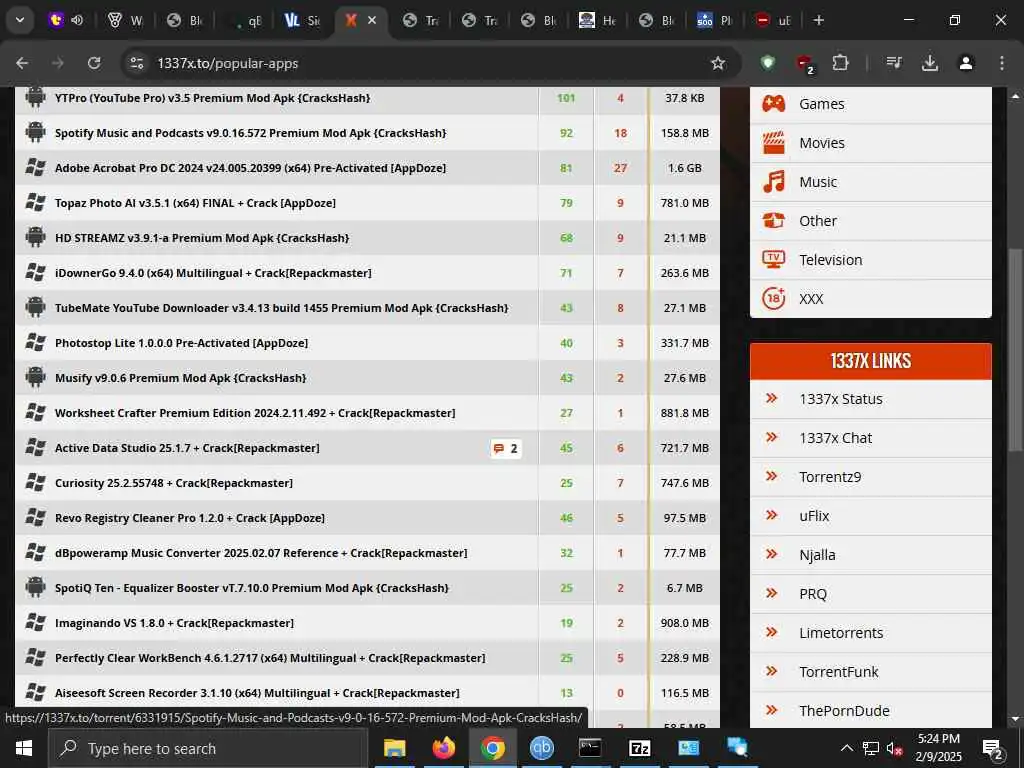Screen dimensions: 1024x768
Task: Open the Chrome profile icon
Action: pyautogui.click(x=966, y=63)
